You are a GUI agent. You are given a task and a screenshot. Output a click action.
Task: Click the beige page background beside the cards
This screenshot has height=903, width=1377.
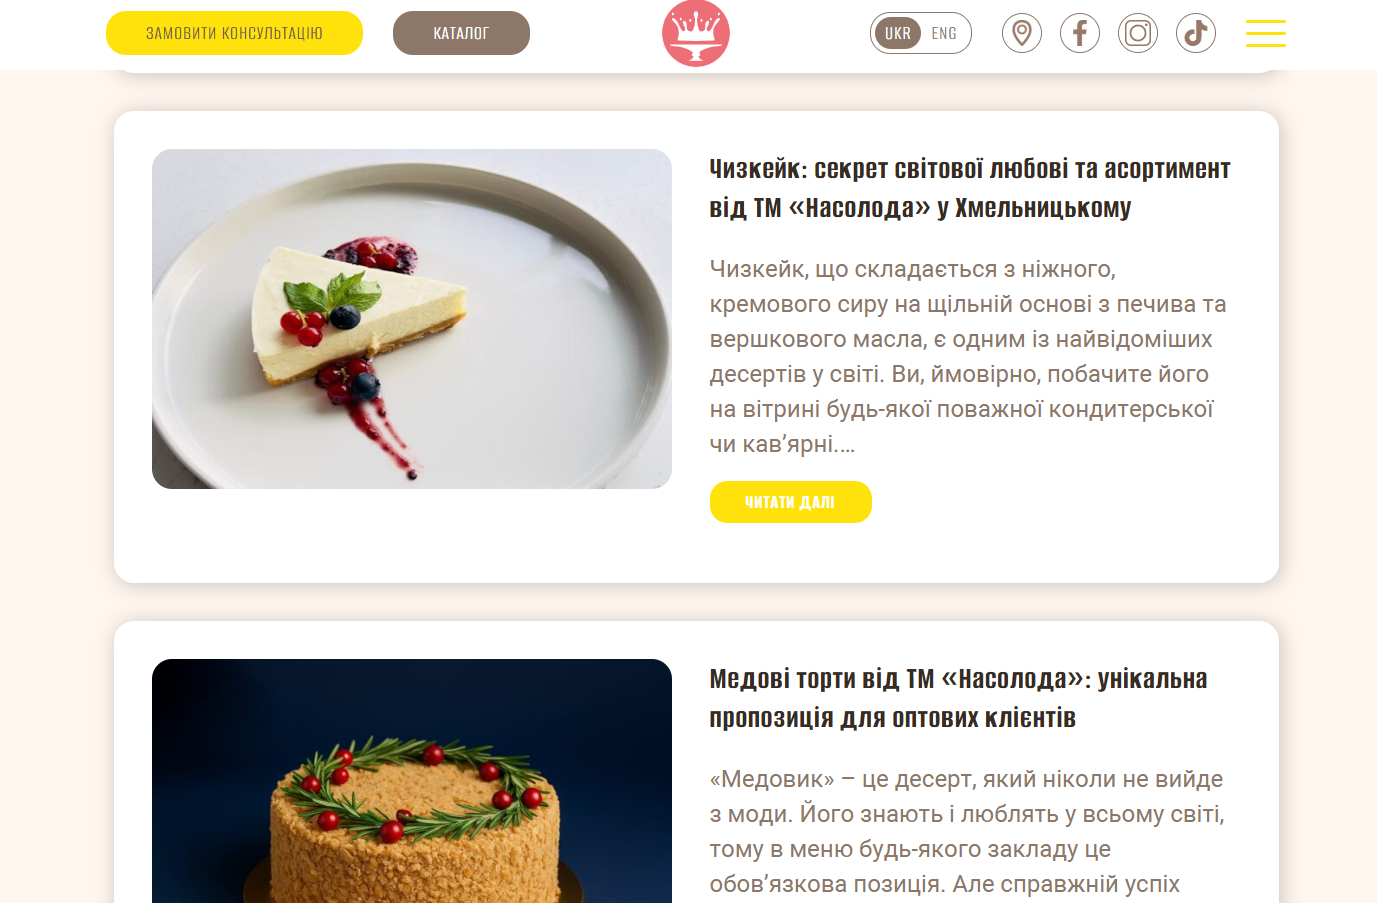56,400
